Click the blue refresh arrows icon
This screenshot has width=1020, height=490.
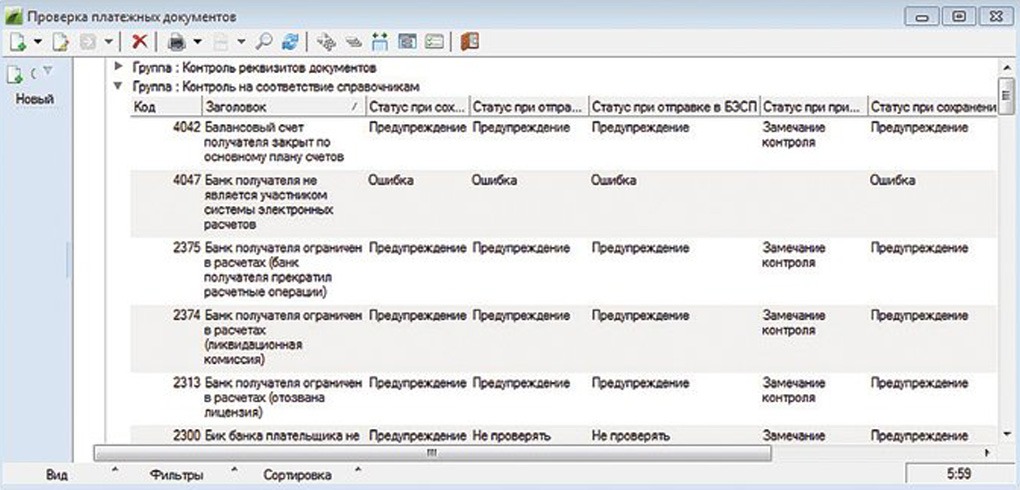point(291,42)
